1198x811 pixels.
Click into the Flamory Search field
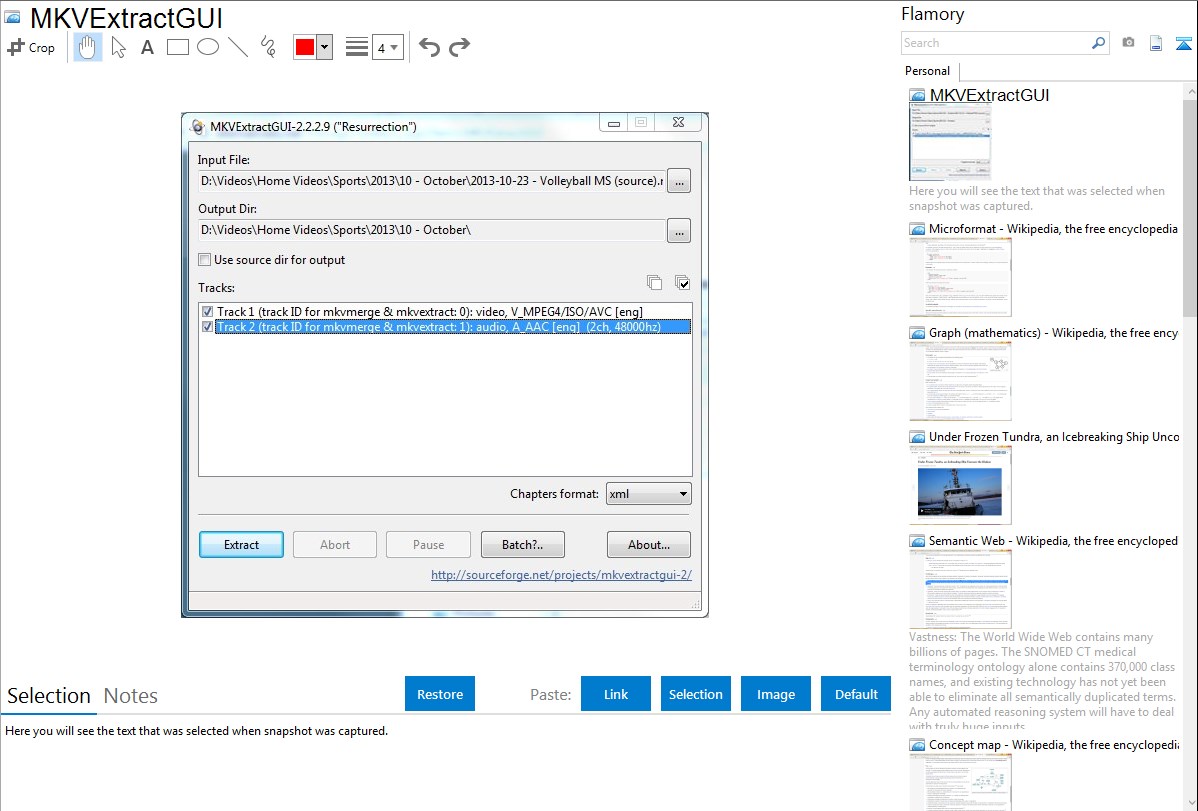pos(996,43)
